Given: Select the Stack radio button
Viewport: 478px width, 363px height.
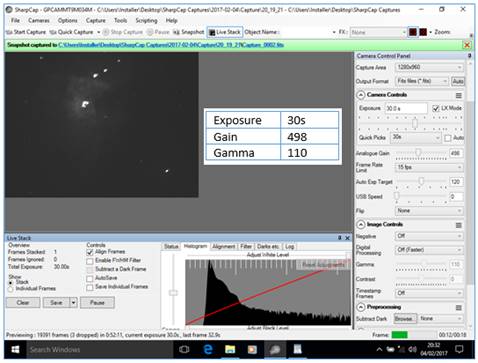Looking at the screenshot, I should pos(11,282).
